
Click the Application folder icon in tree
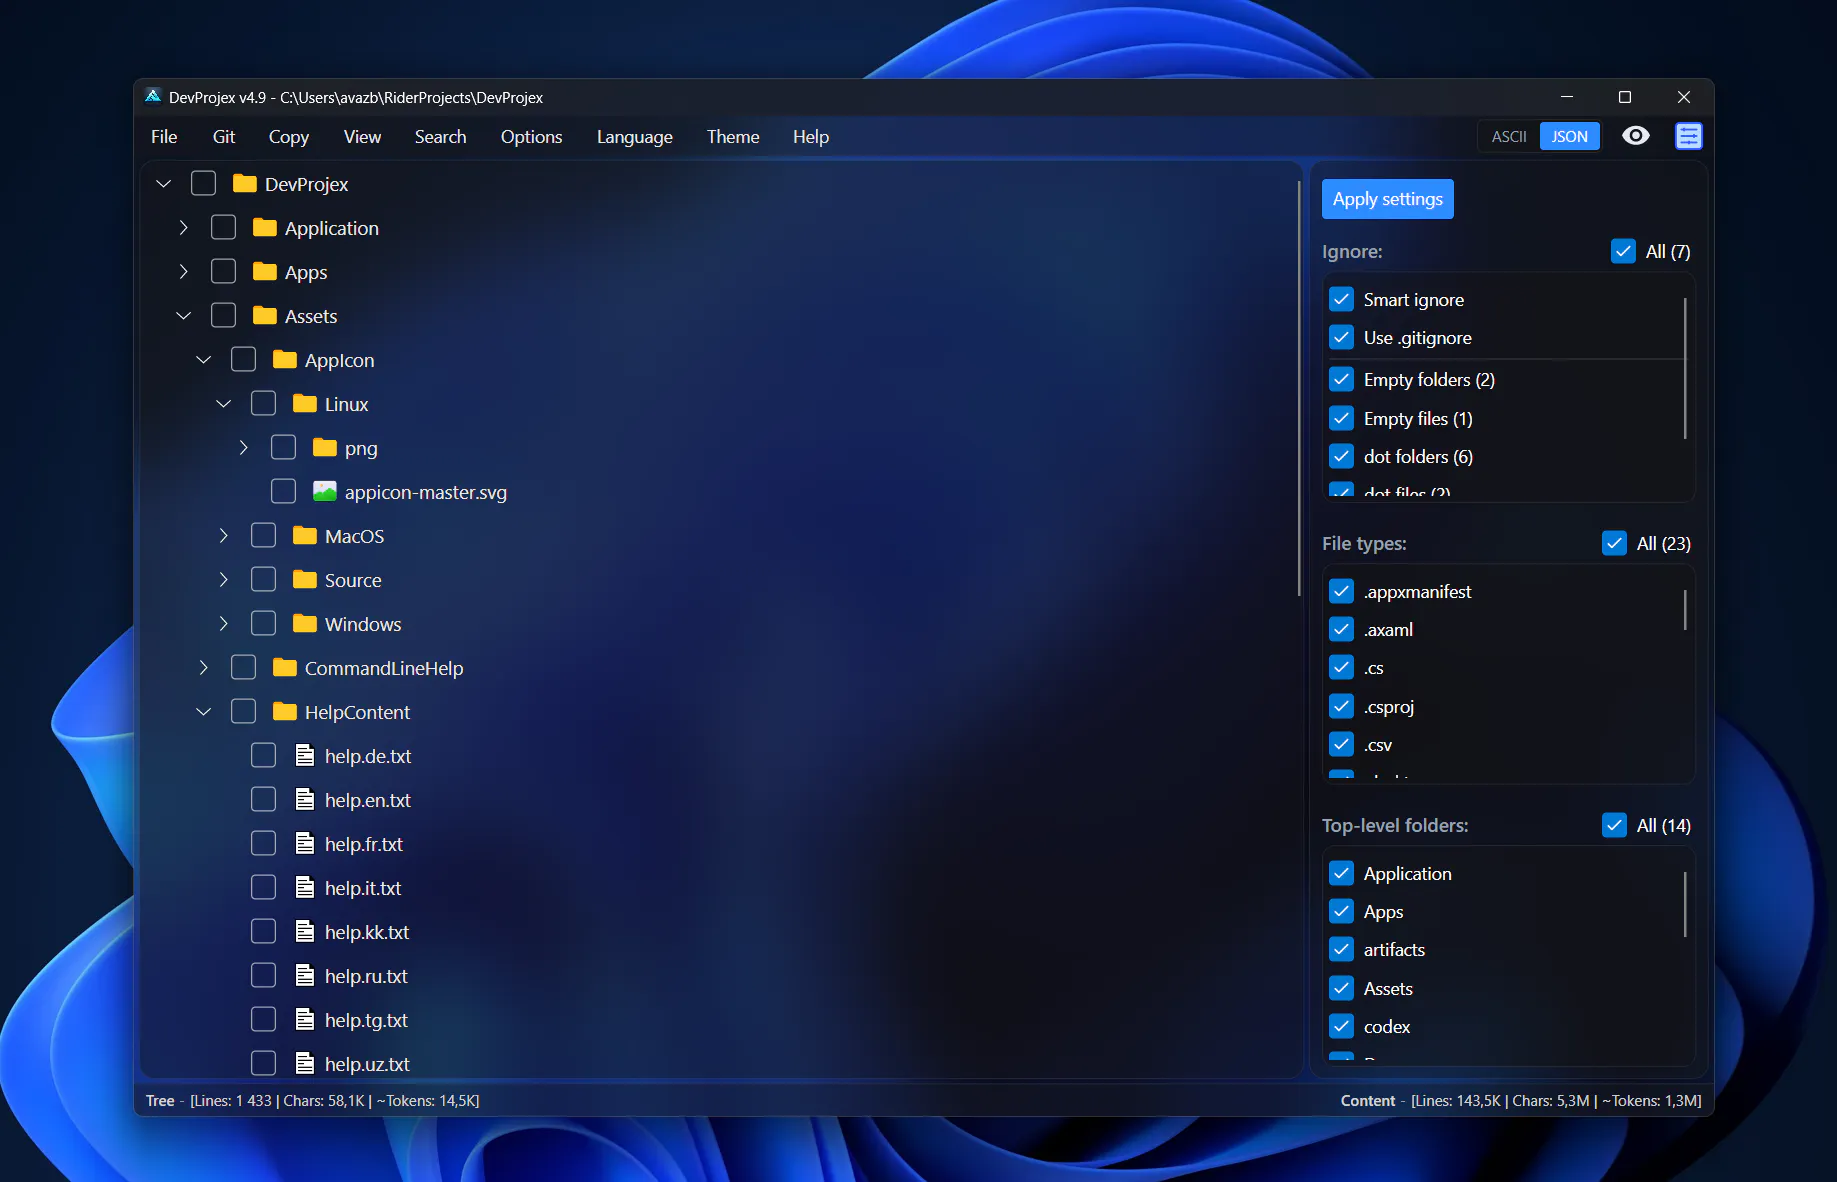(265, 227)
